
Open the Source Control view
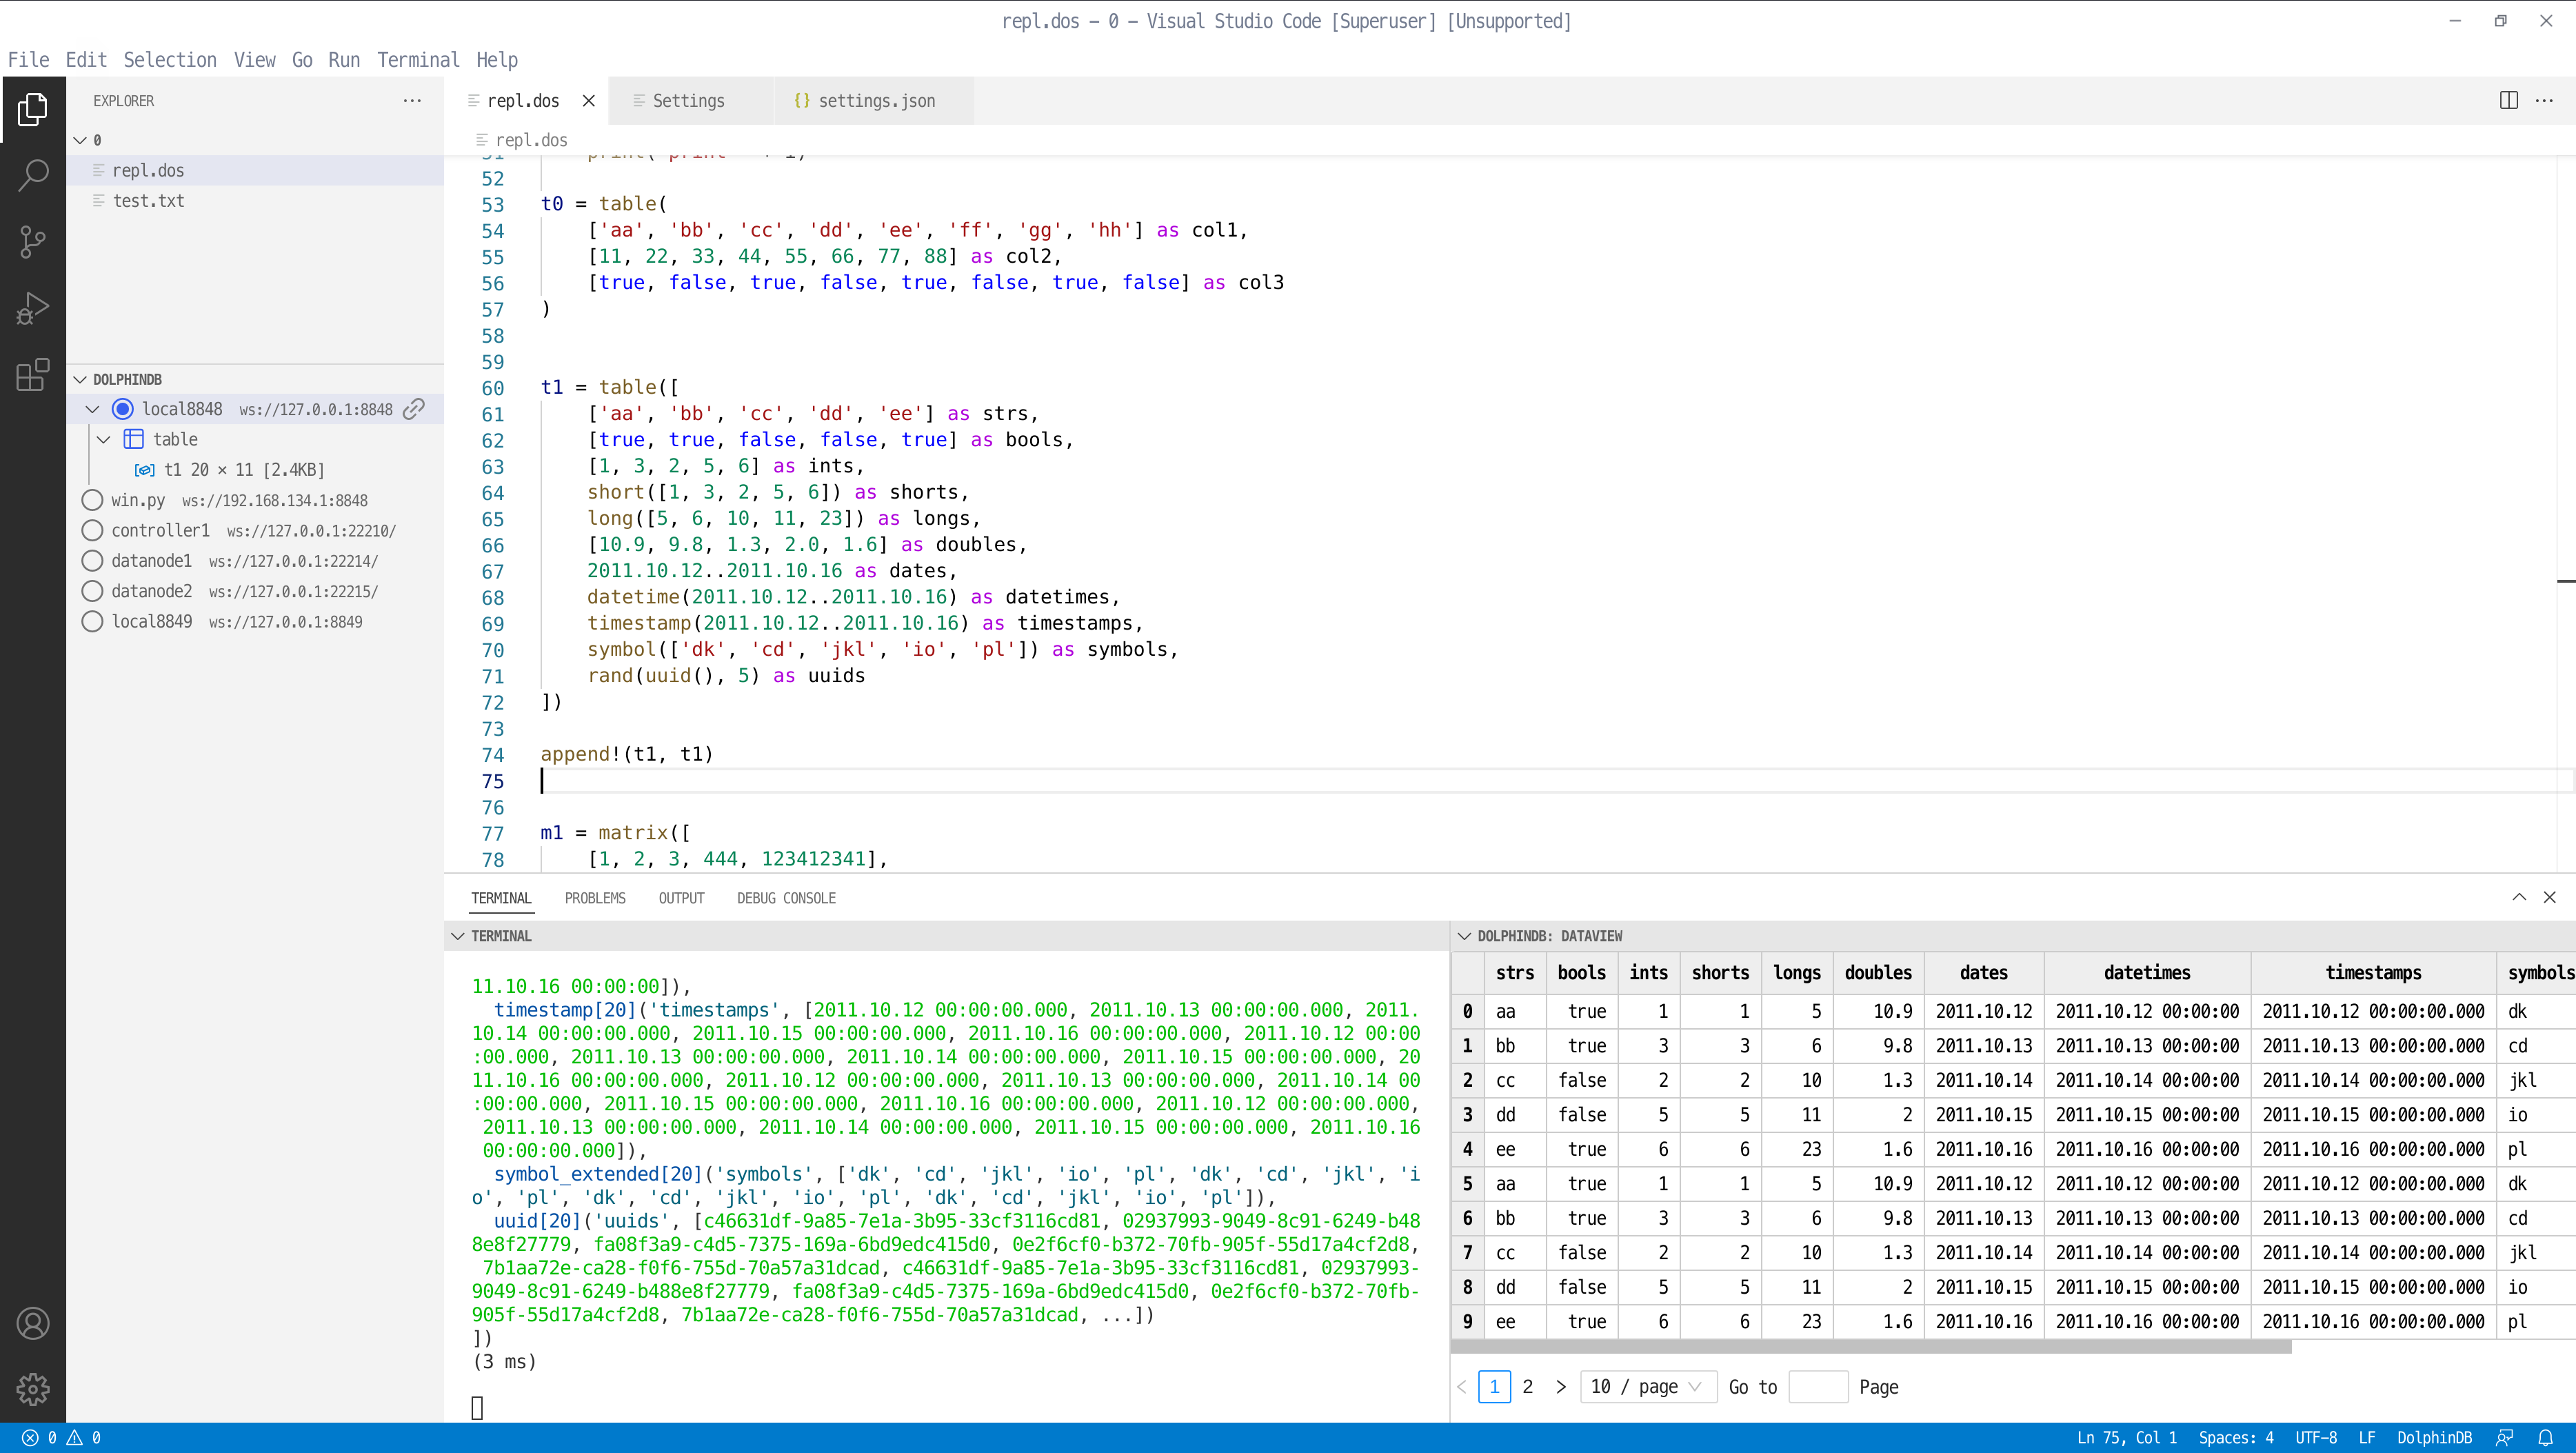[x=33, y=242]
